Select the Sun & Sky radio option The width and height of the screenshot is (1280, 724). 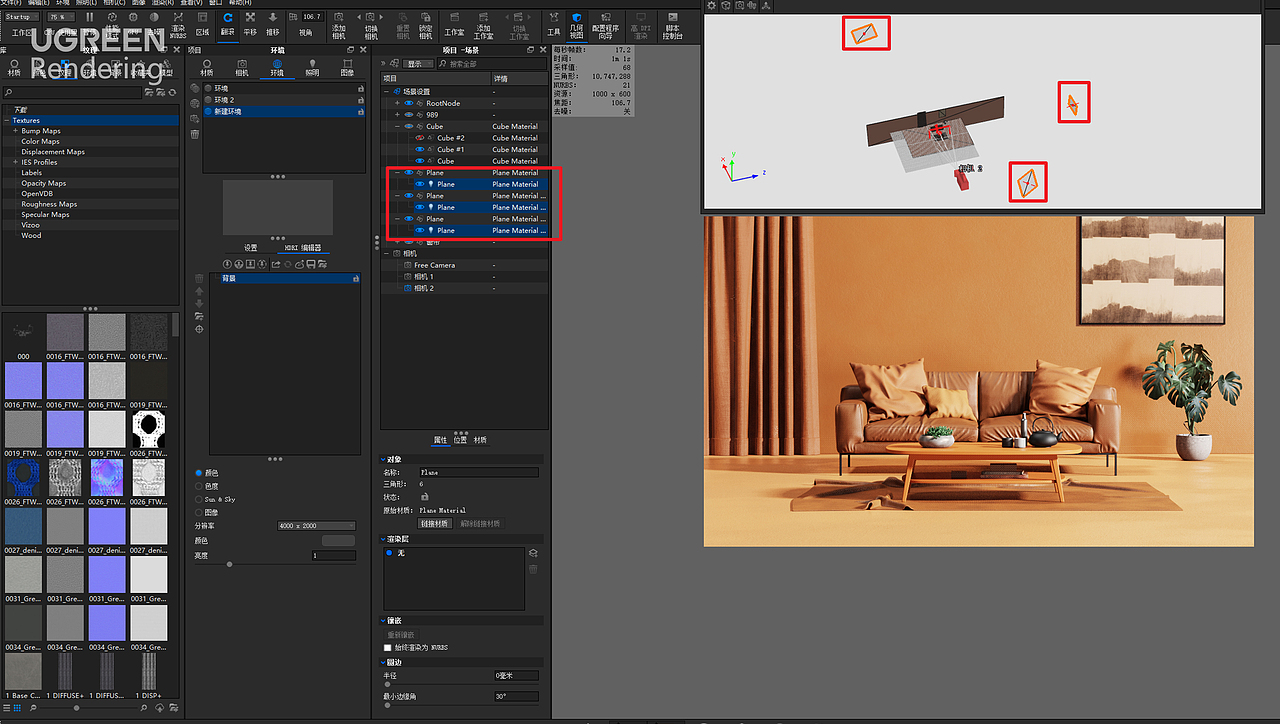199,499
